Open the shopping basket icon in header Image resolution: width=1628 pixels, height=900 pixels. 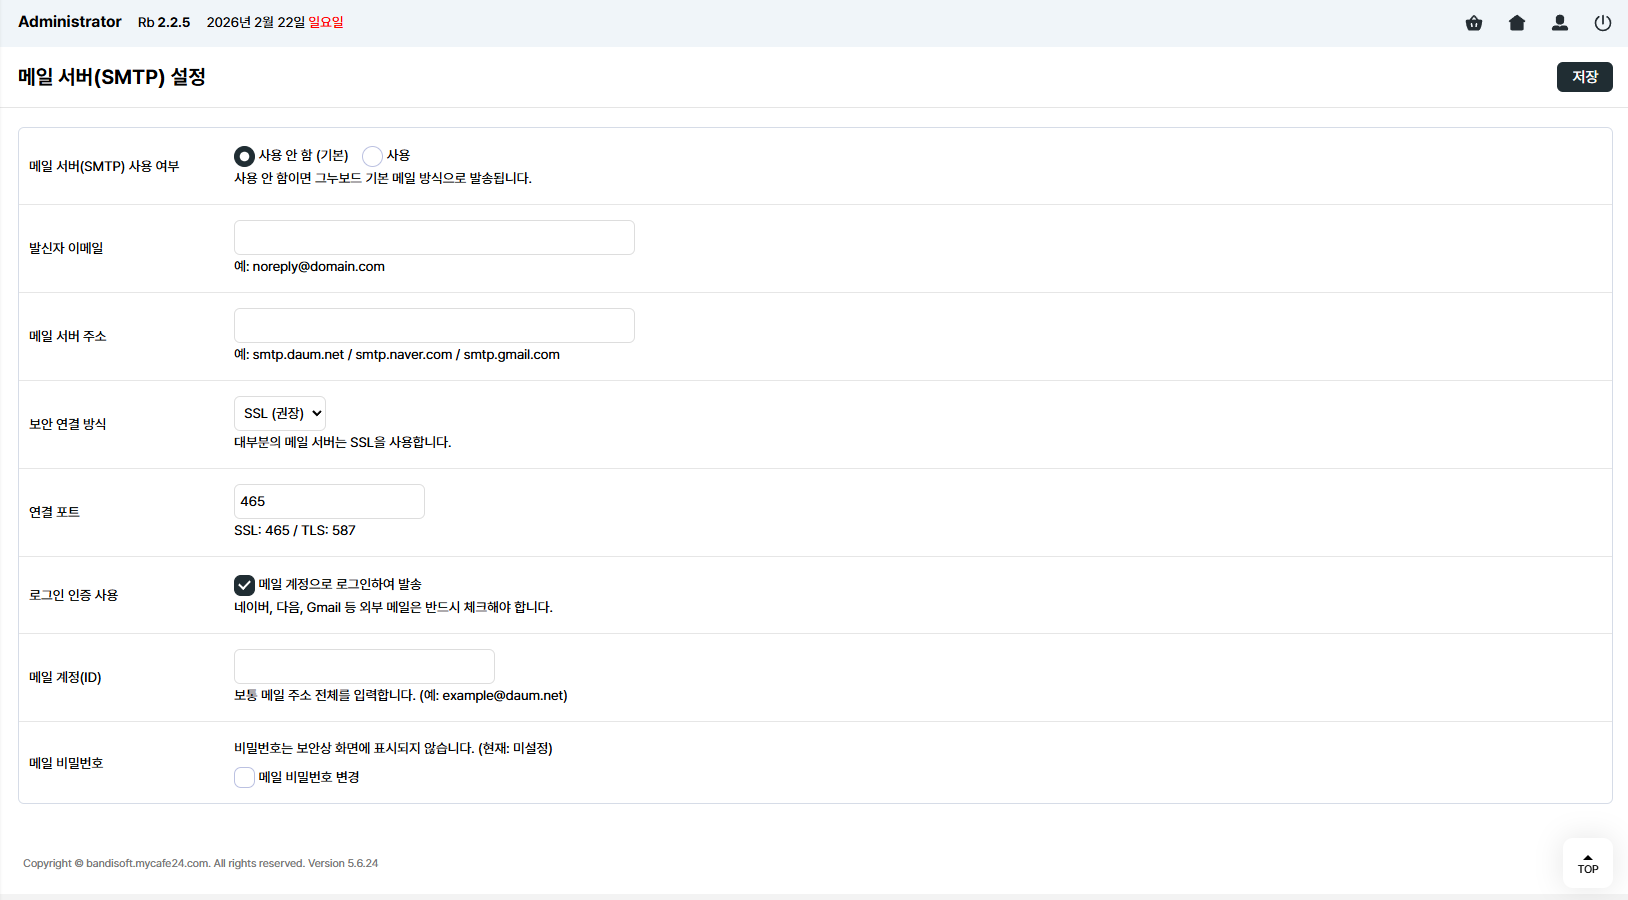[1474, 23]
